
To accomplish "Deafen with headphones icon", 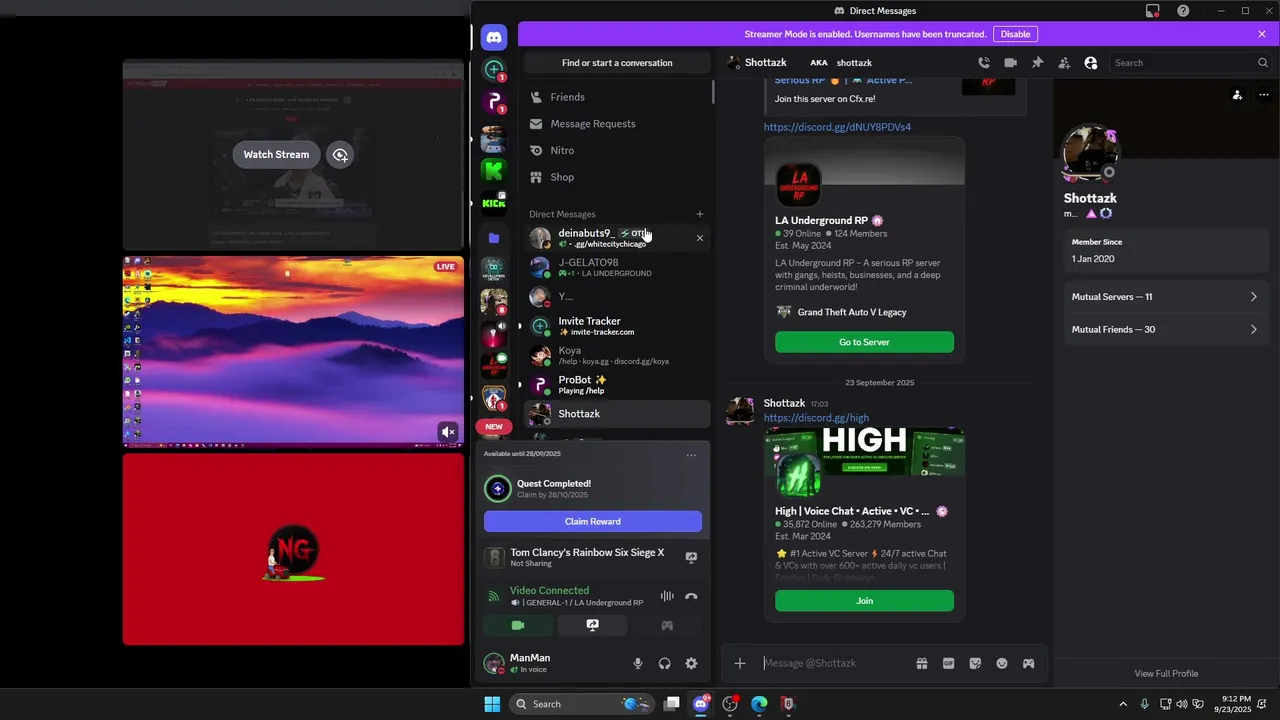I will [x=665, y=663].
